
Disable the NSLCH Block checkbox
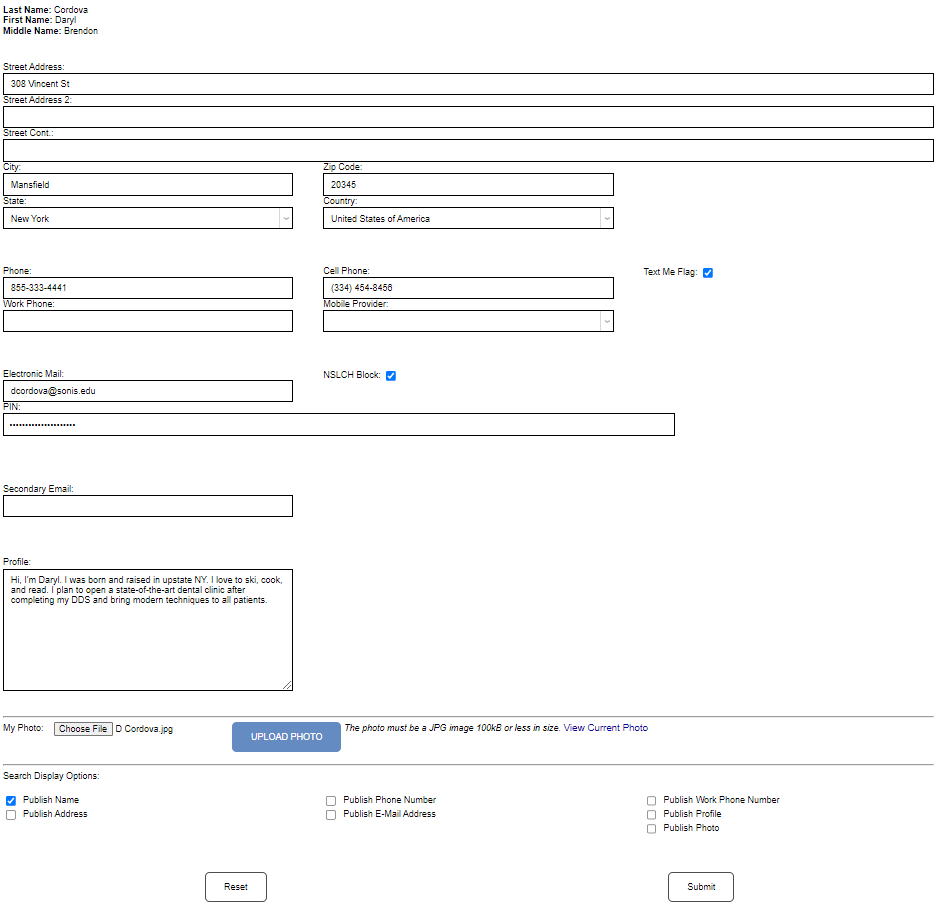coord(391,375)
